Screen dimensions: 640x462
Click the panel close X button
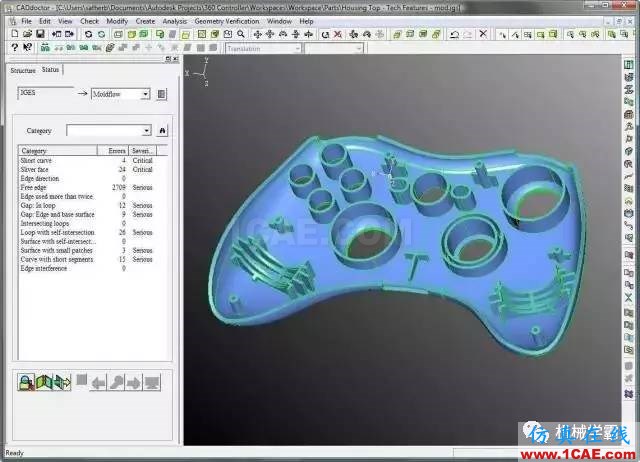(x=176, y=59)
